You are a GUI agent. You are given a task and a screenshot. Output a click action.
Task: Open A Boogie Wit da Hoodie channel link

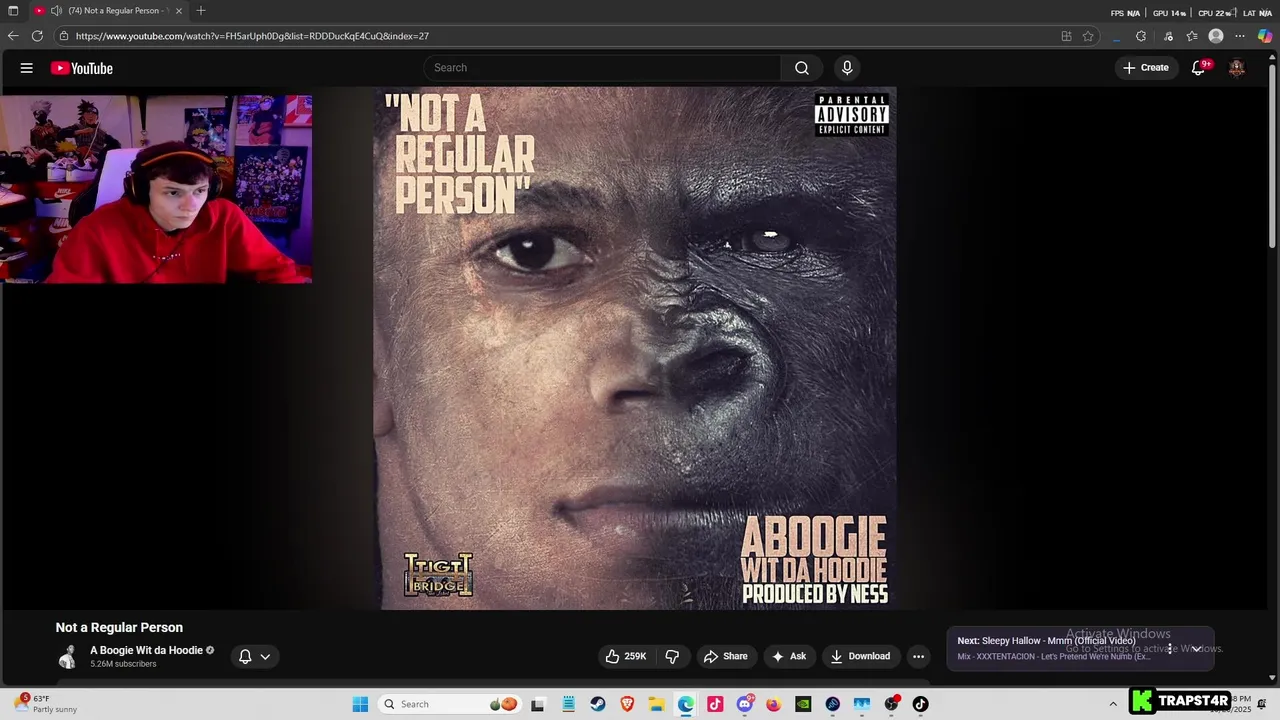146,650
